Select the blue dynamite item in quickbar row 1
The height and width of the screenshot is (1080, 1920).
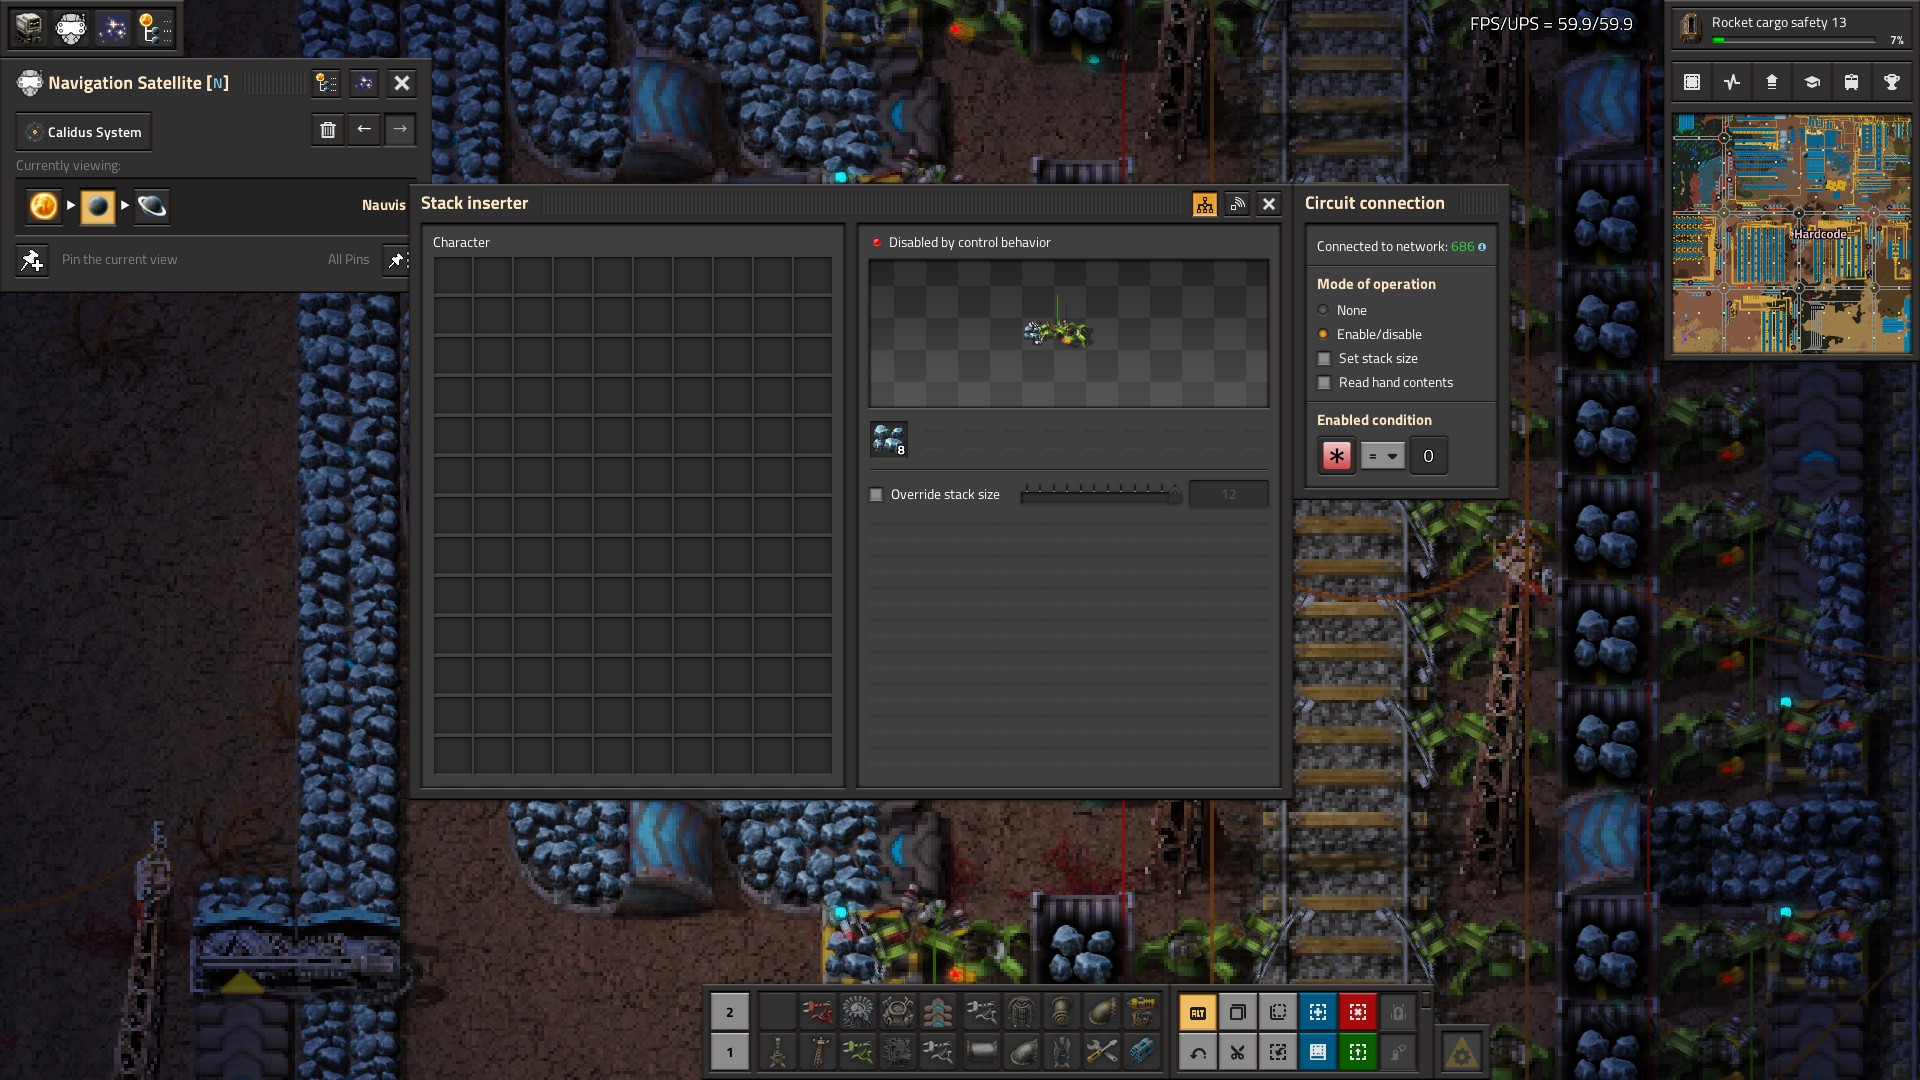click(1142, 1052)
